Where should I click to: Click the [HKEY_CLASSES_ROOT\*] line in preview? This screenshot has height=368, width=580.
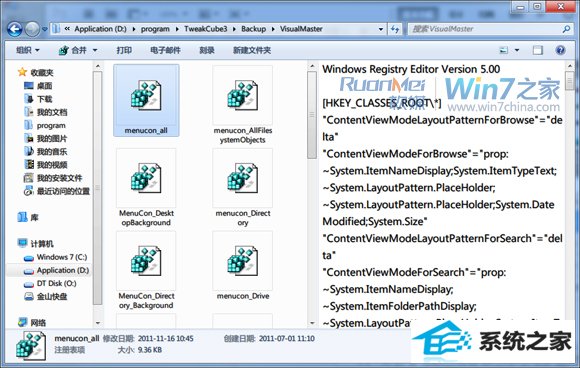pos(382,103)
